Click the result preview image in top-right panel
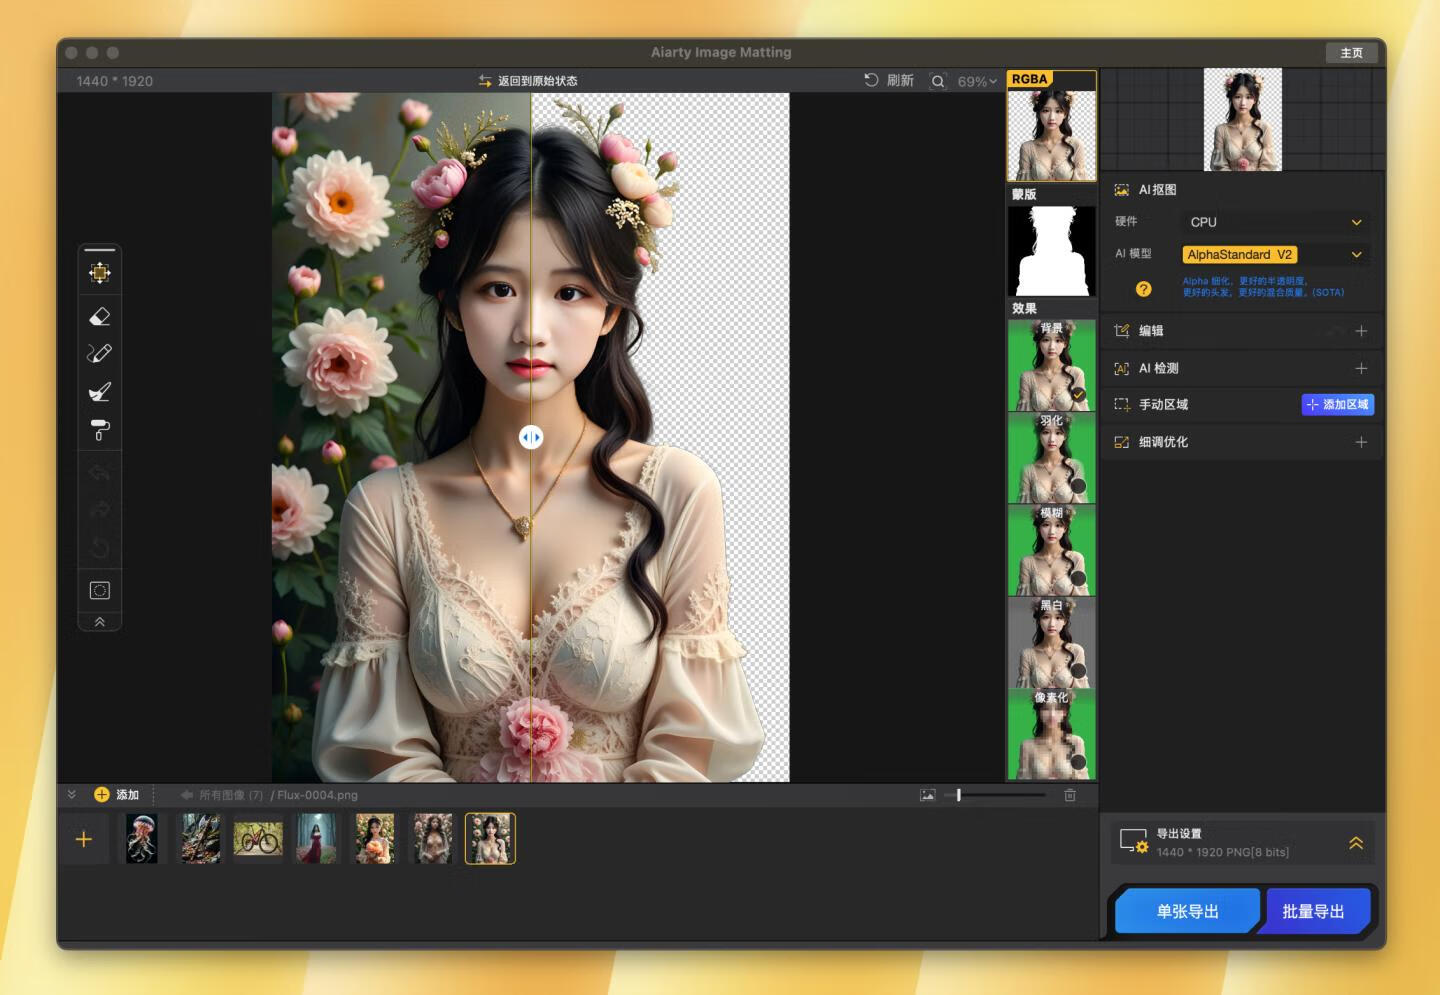The height and width of the screenshot is (995, 1440). [1243, 119]
